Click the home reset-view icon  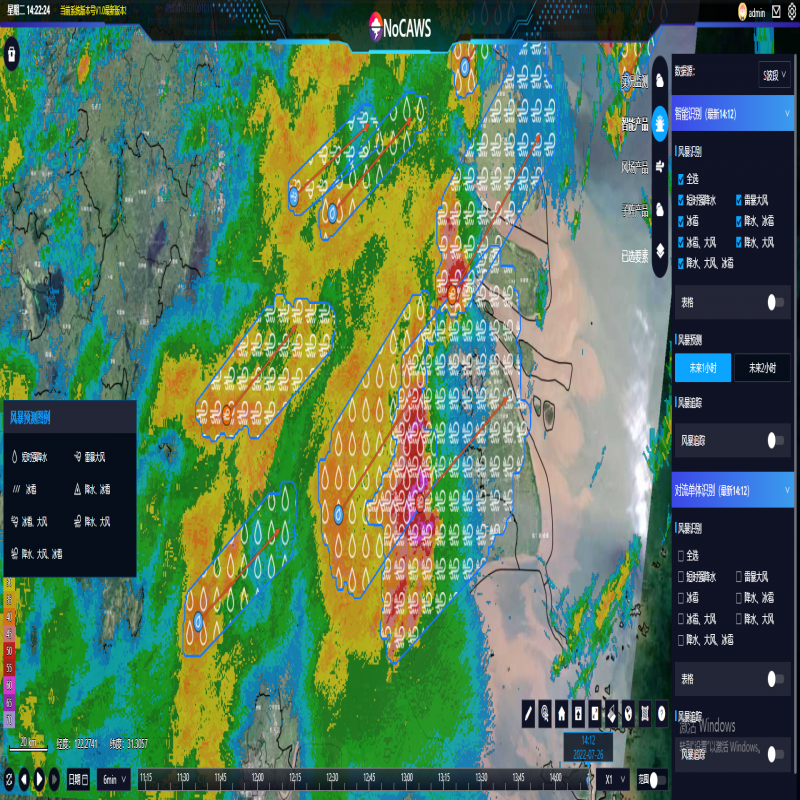pos(562,714)
